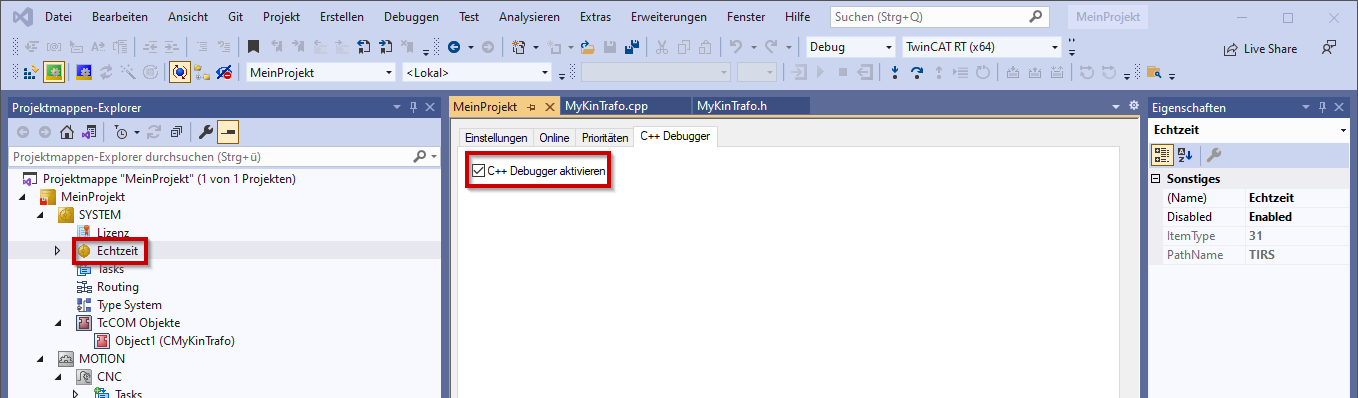
Task: Click the Find in Files folder icon
Action: tap(1154, 72)
